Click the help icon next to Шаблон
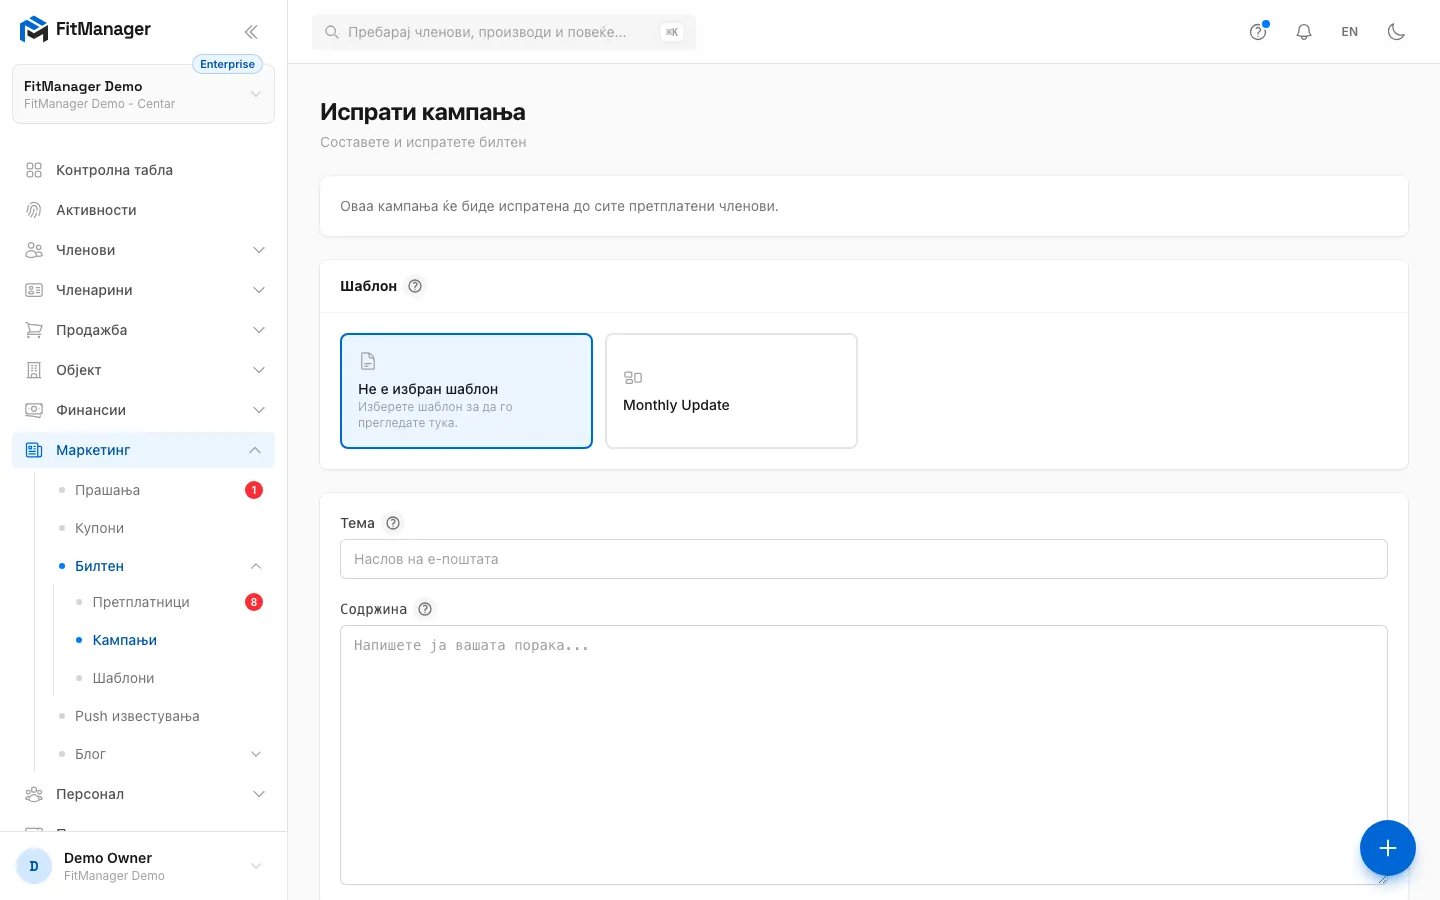Viewport: 1440px width, 900px height. [x=415, y=286]
